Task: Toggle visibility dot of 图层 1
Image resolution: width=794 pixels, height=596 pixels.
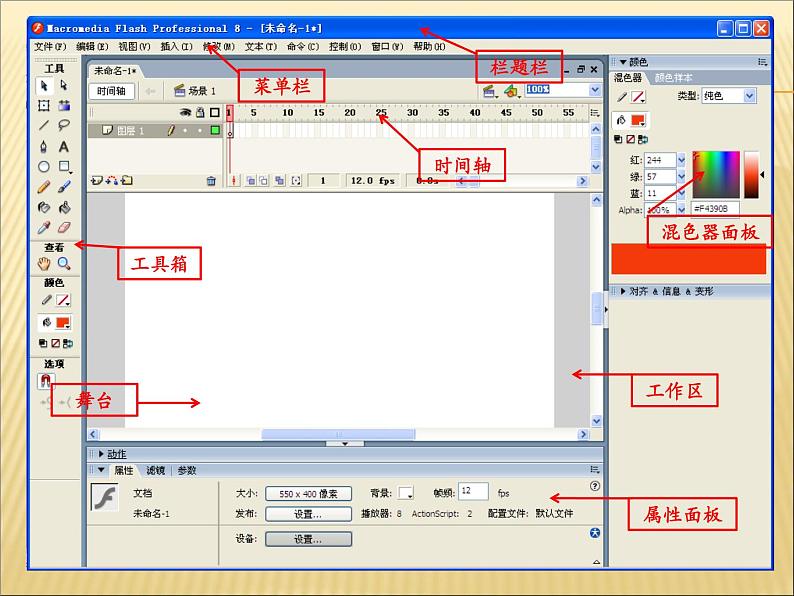Action: (185, 131)
